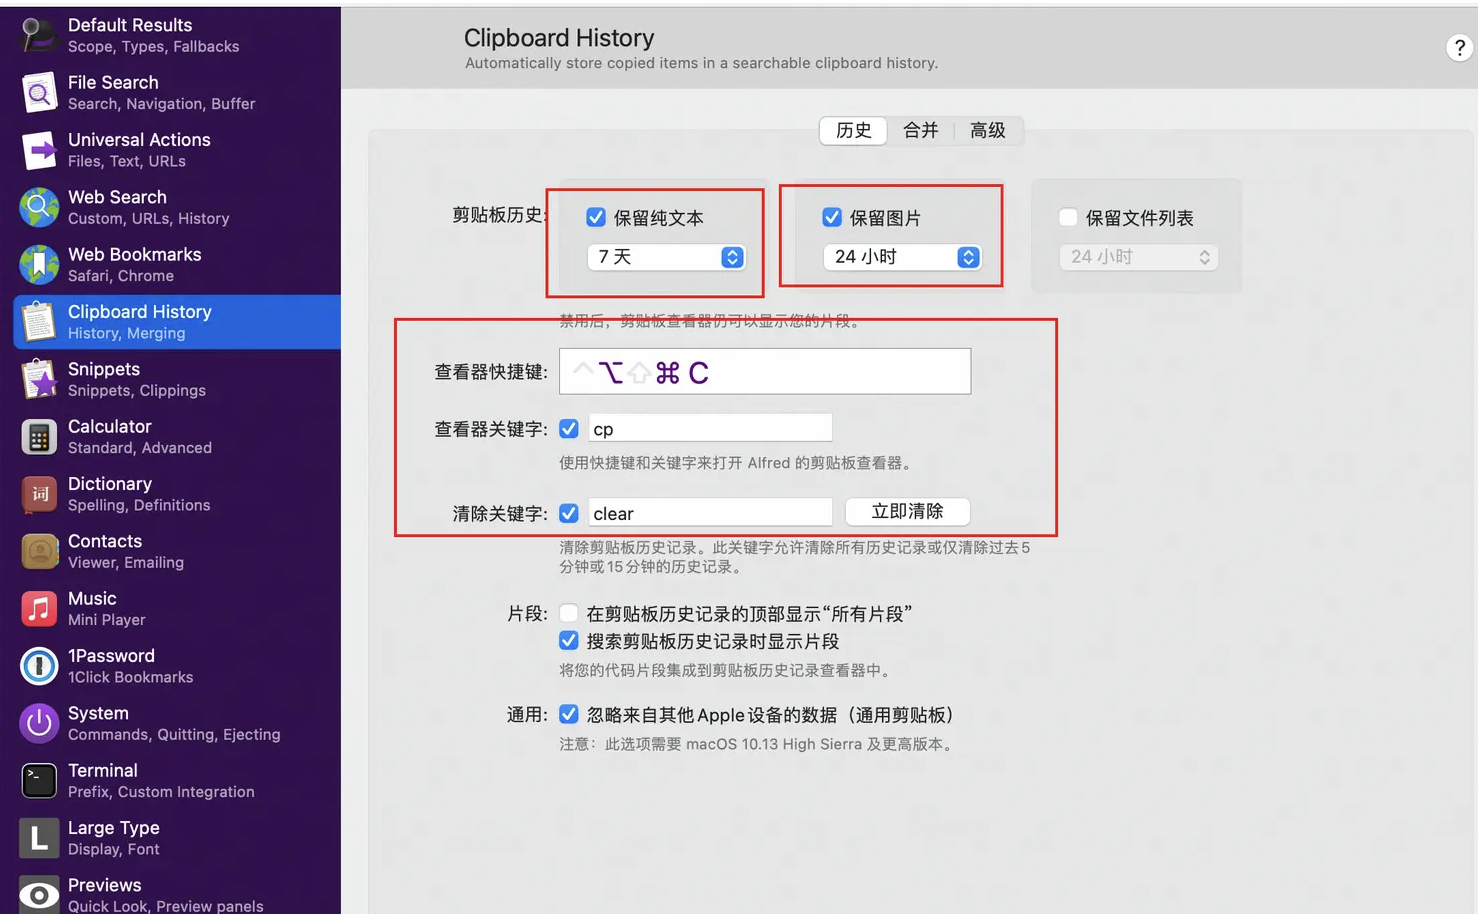
Task: Select the Contacts address book icon
Action: pyautogui.click(x=39, y=551)
